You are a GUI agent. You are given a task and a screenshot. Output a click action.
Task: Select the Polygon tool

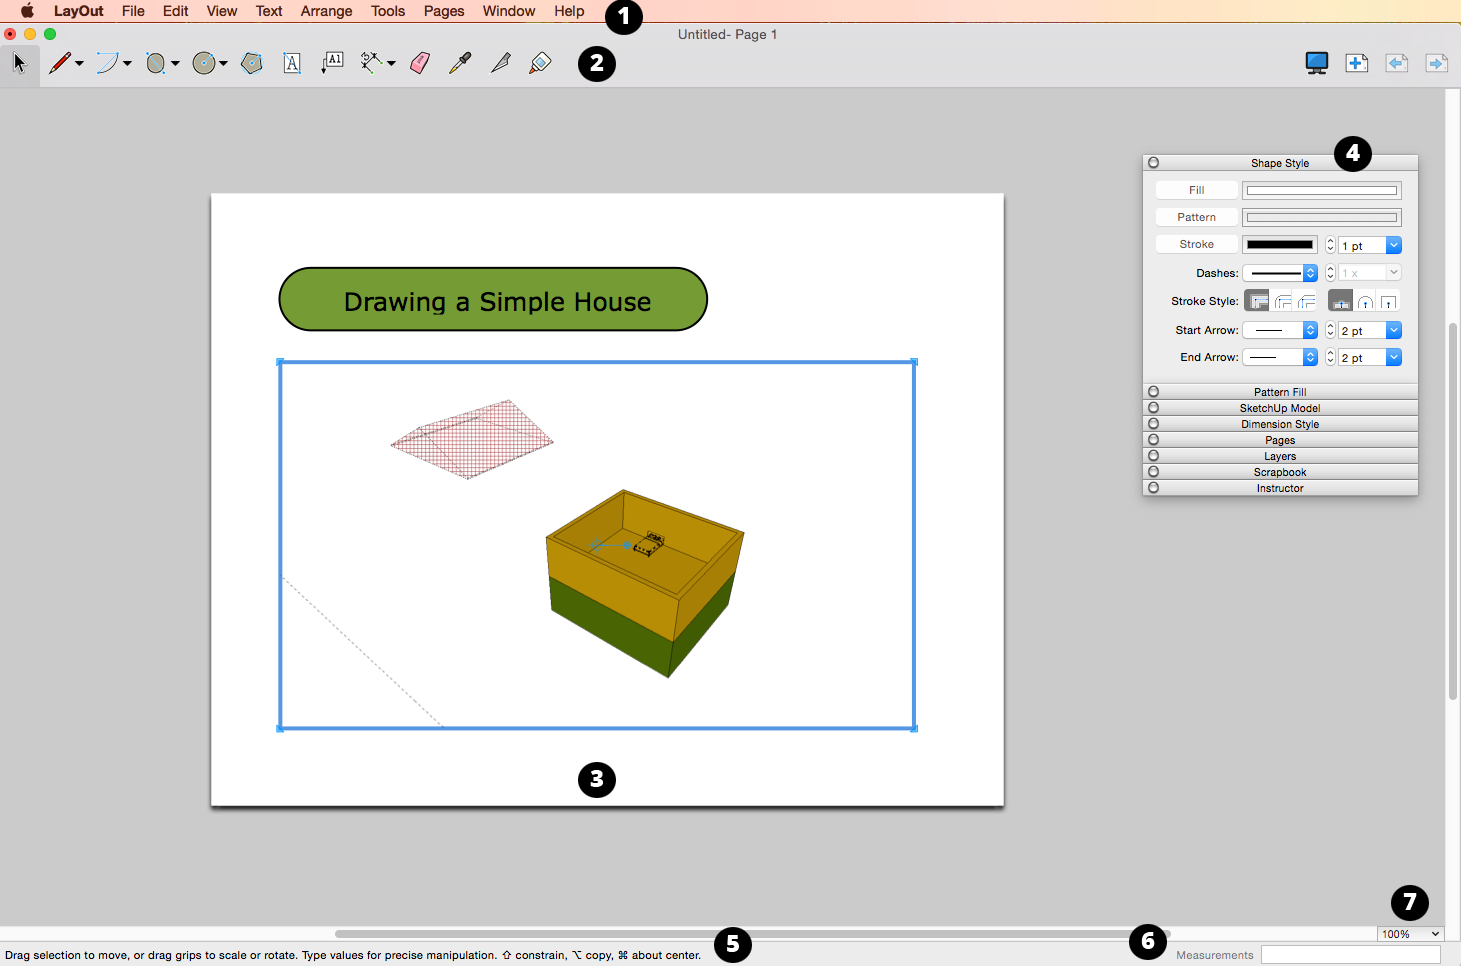[x=252, y=63]
